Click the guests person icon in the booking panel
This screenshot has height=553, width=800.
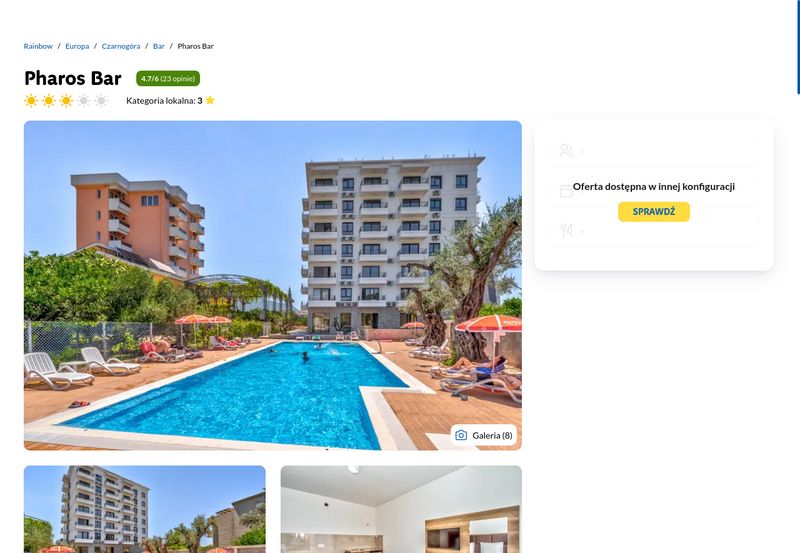coord(566,150)
